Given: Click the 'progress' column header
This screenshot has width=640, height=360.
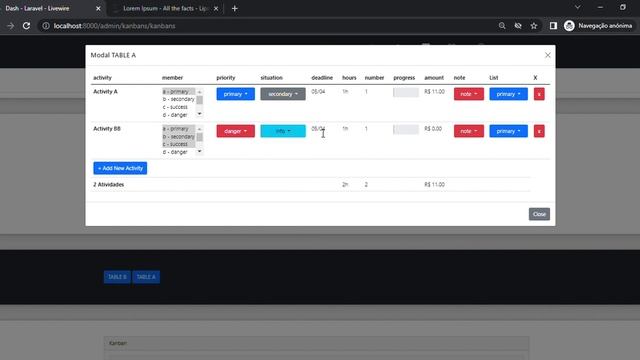Looking at the screenshot, I should 404,78.
